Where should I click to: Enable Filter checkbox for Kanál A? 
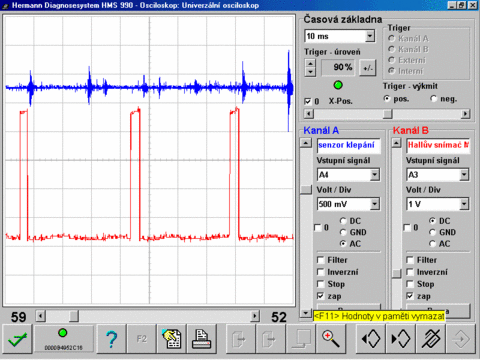coord(321,260)
